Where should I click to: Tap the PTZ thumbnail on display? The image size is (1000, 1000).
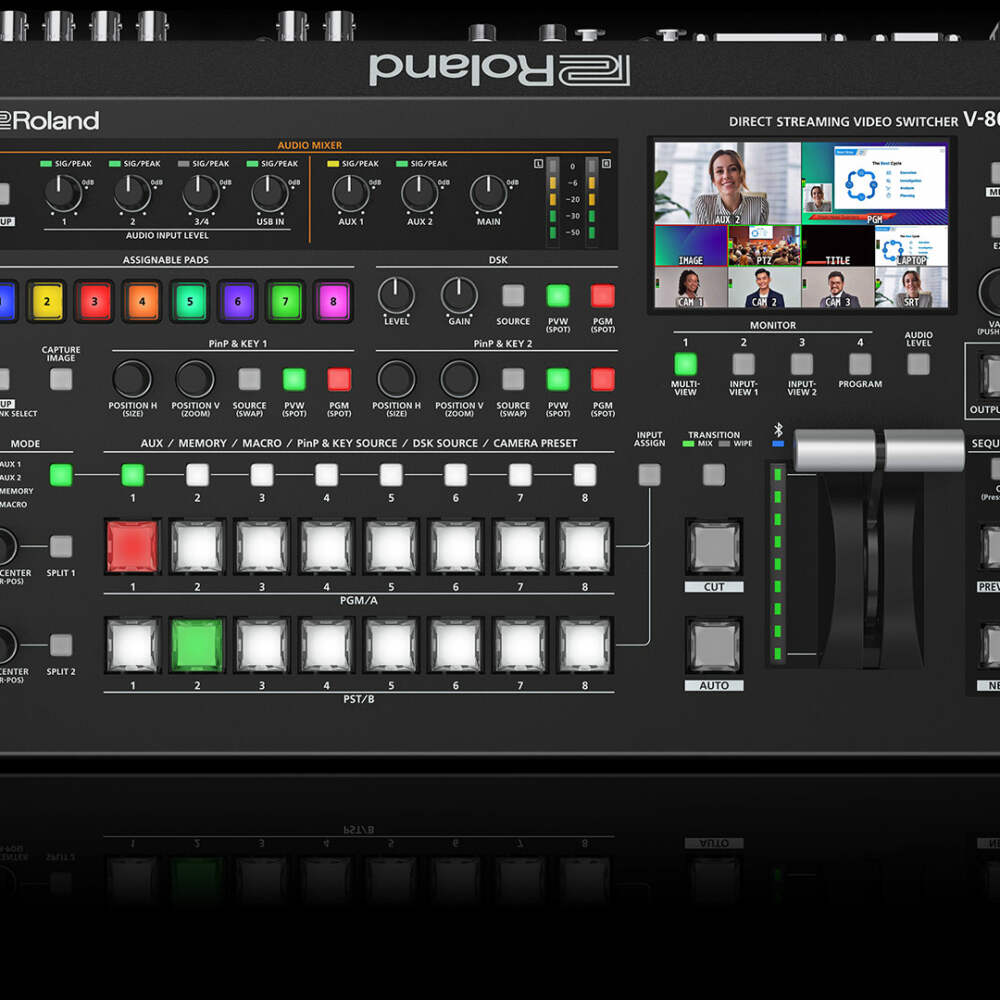point(765,246)
